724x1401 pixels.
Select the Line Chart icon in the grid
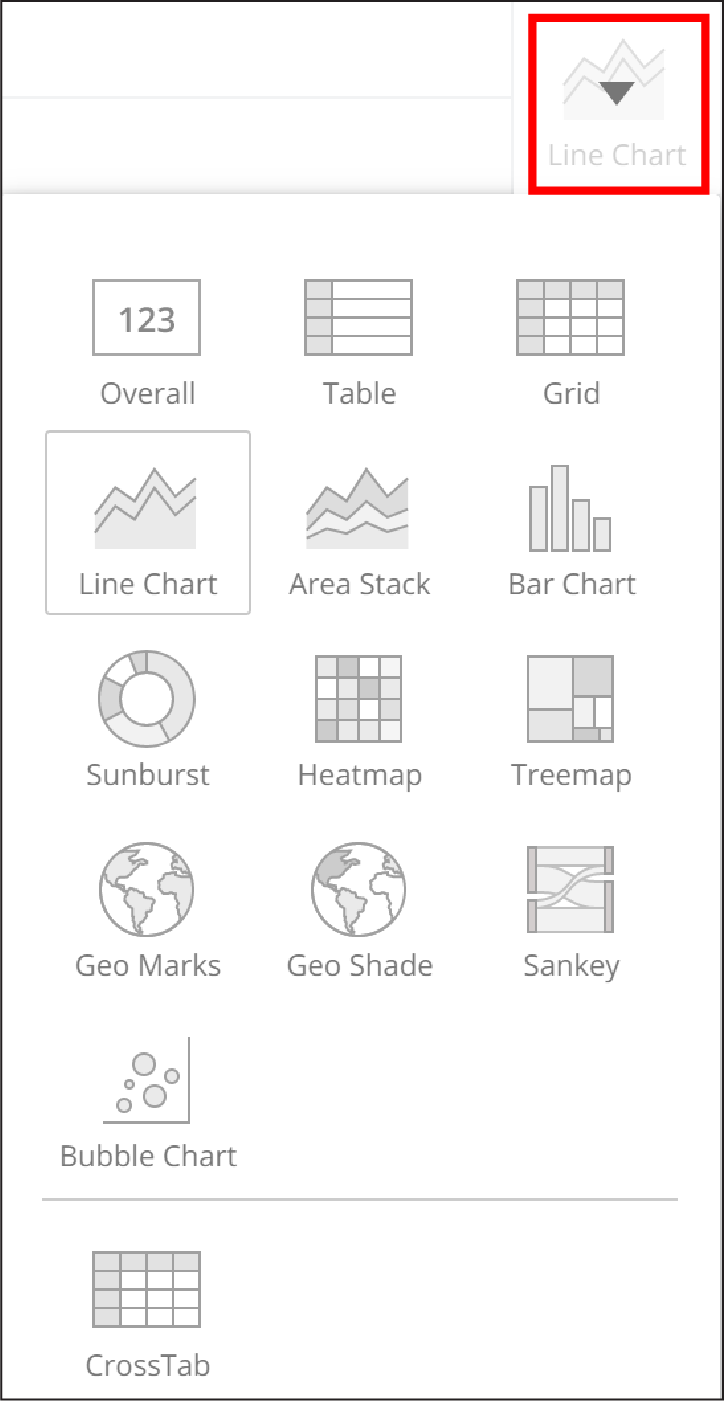pyautogui.click(x=146, y=508)
